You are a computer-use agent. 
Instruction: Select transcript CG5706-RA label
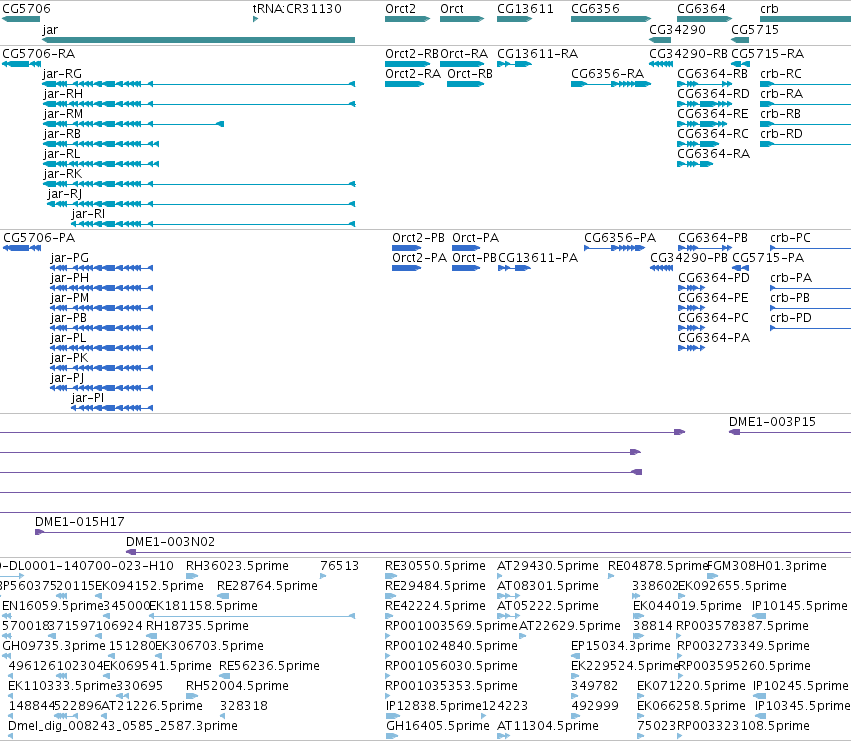tap(39, 54)
